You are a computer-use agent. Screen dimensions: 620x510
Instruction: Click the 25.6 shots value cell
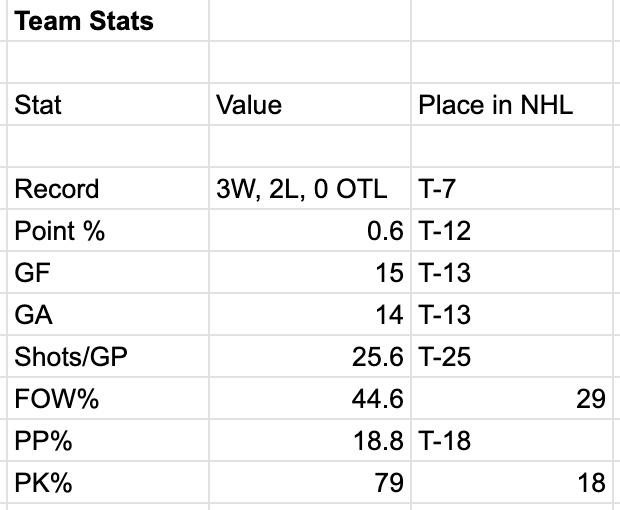click(x=378, y=357)
